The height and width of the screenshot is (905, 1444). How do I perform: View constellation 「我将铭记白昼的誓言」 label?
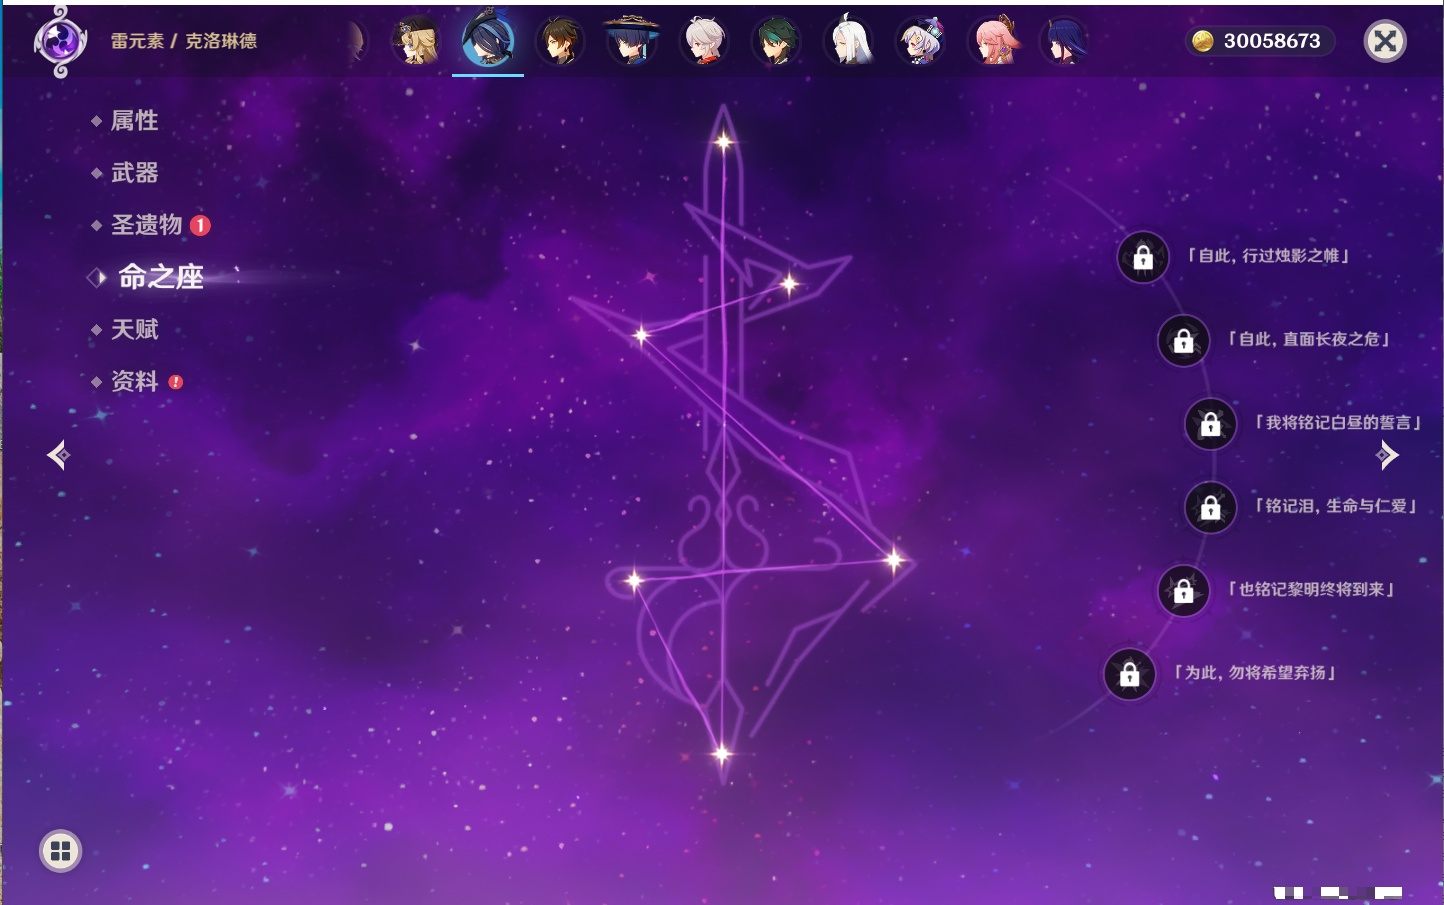click(x=1337, y=423)
